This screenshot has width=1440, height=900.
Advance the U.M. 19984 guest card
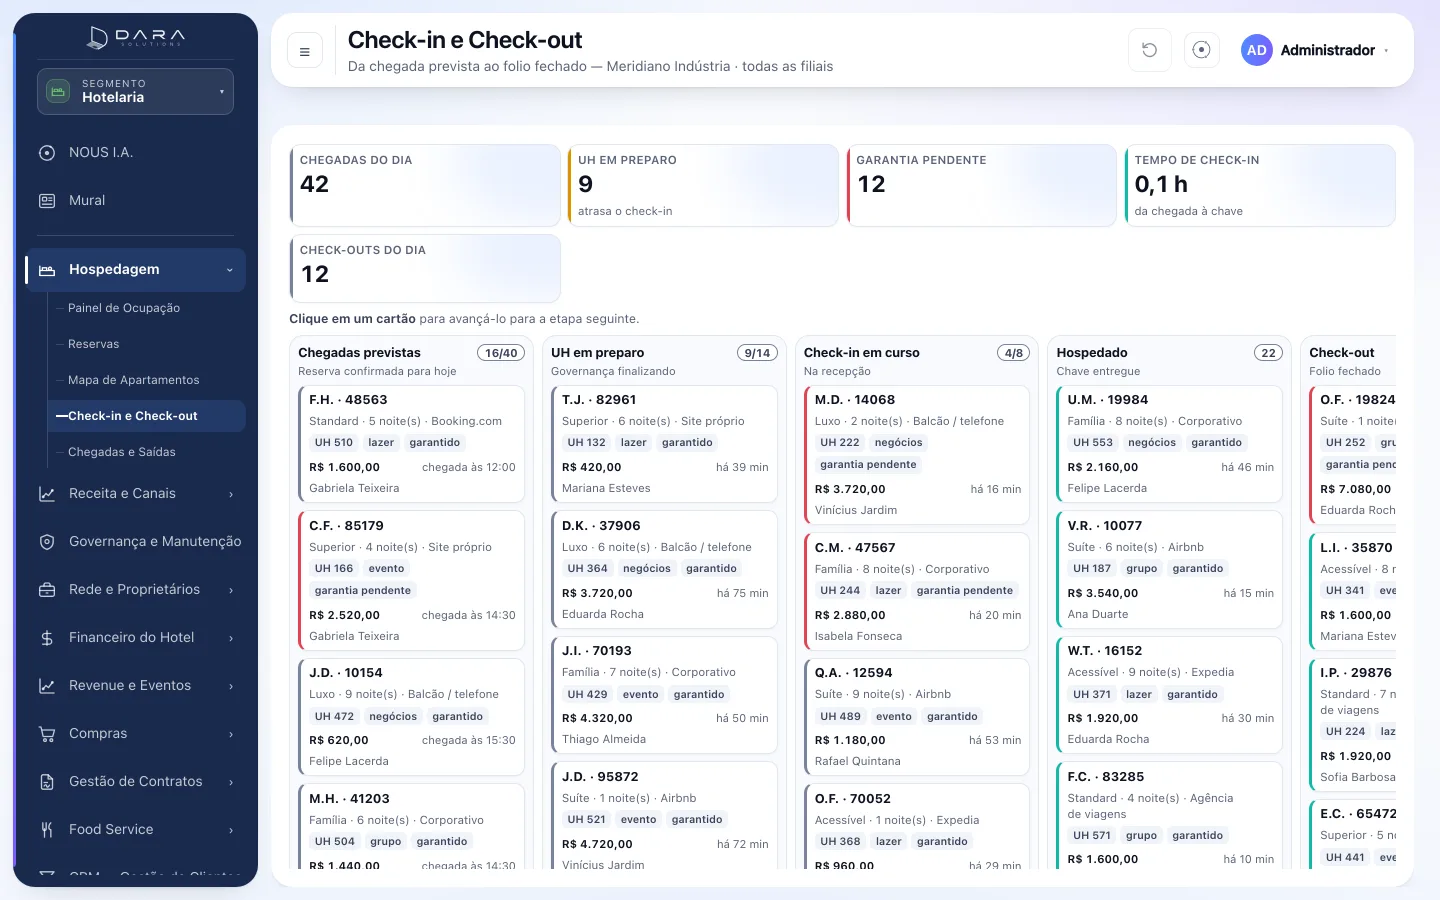click(1170, 443)
